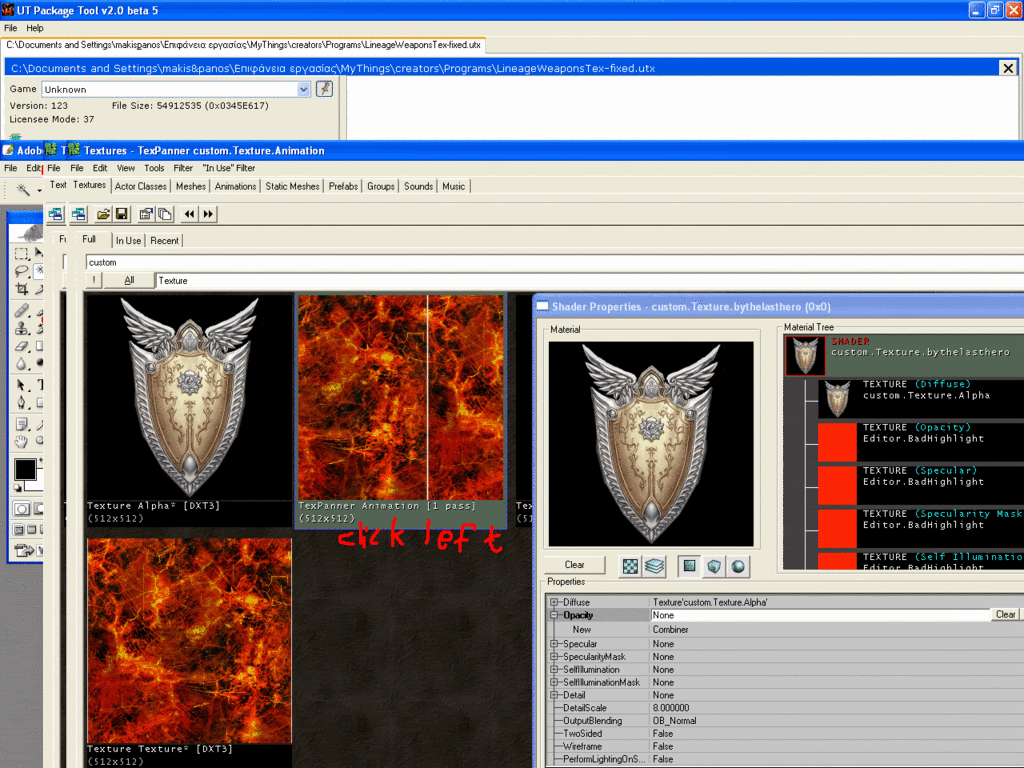Click the black foreground color swatch
The image size is (1024, 768).
24,469
